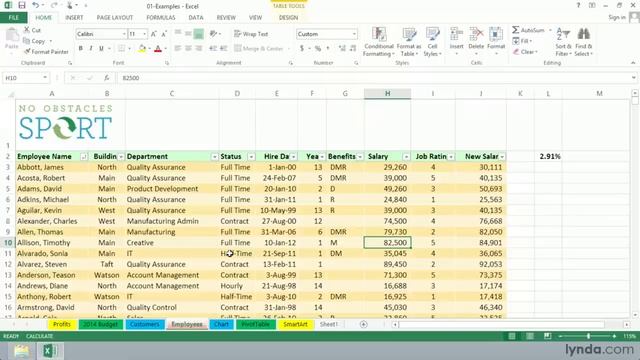
Task: Click the Decrease Decimal icon
Action: tap(353, 49)
